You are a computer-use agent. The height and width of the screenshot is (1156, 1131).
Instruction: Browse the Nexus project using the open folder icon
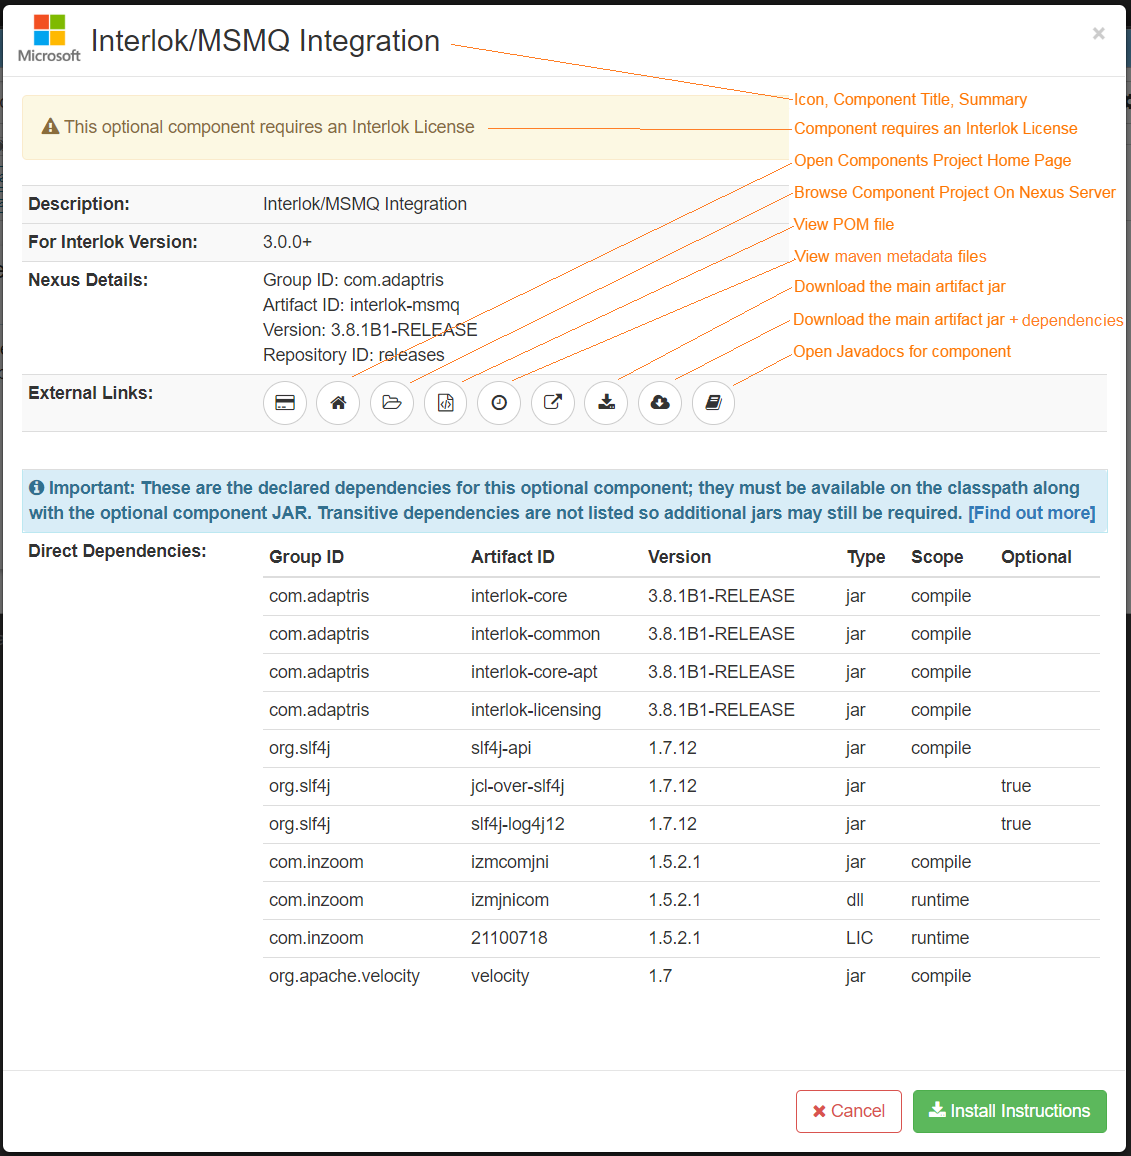coord(392,403)
